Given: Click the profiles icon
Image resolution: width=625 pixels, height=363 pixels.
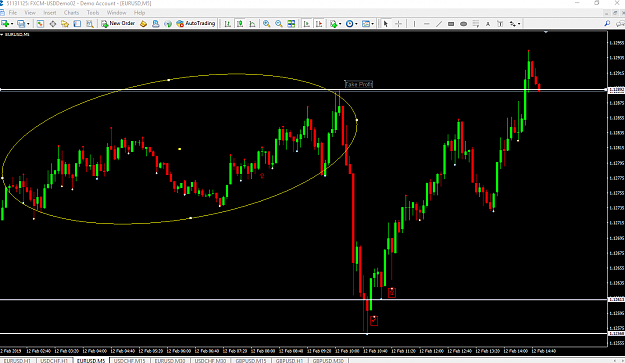Looking at the screenshot, I should (21, 24).
